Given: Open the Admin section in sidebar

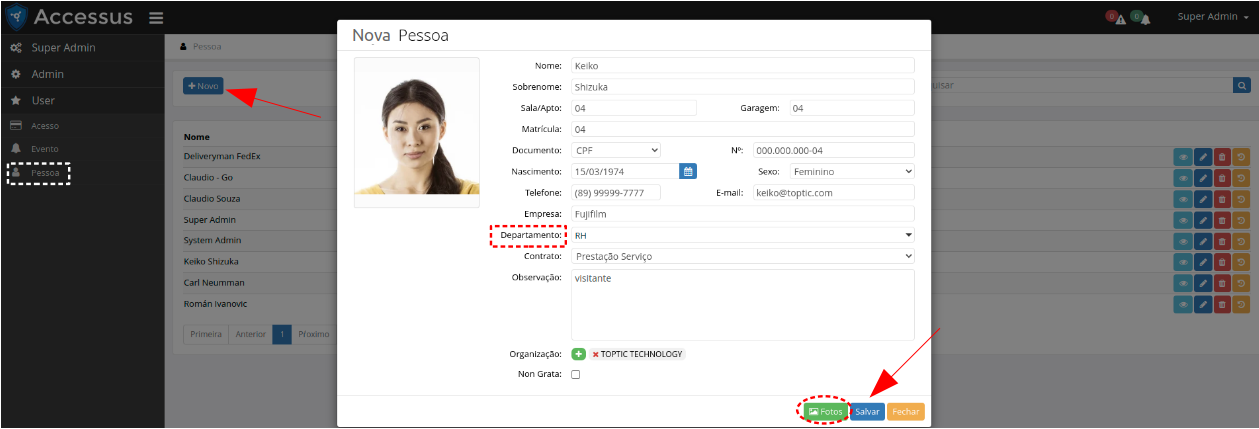Looking at the screenshot, I should click(x=47, y=74).
